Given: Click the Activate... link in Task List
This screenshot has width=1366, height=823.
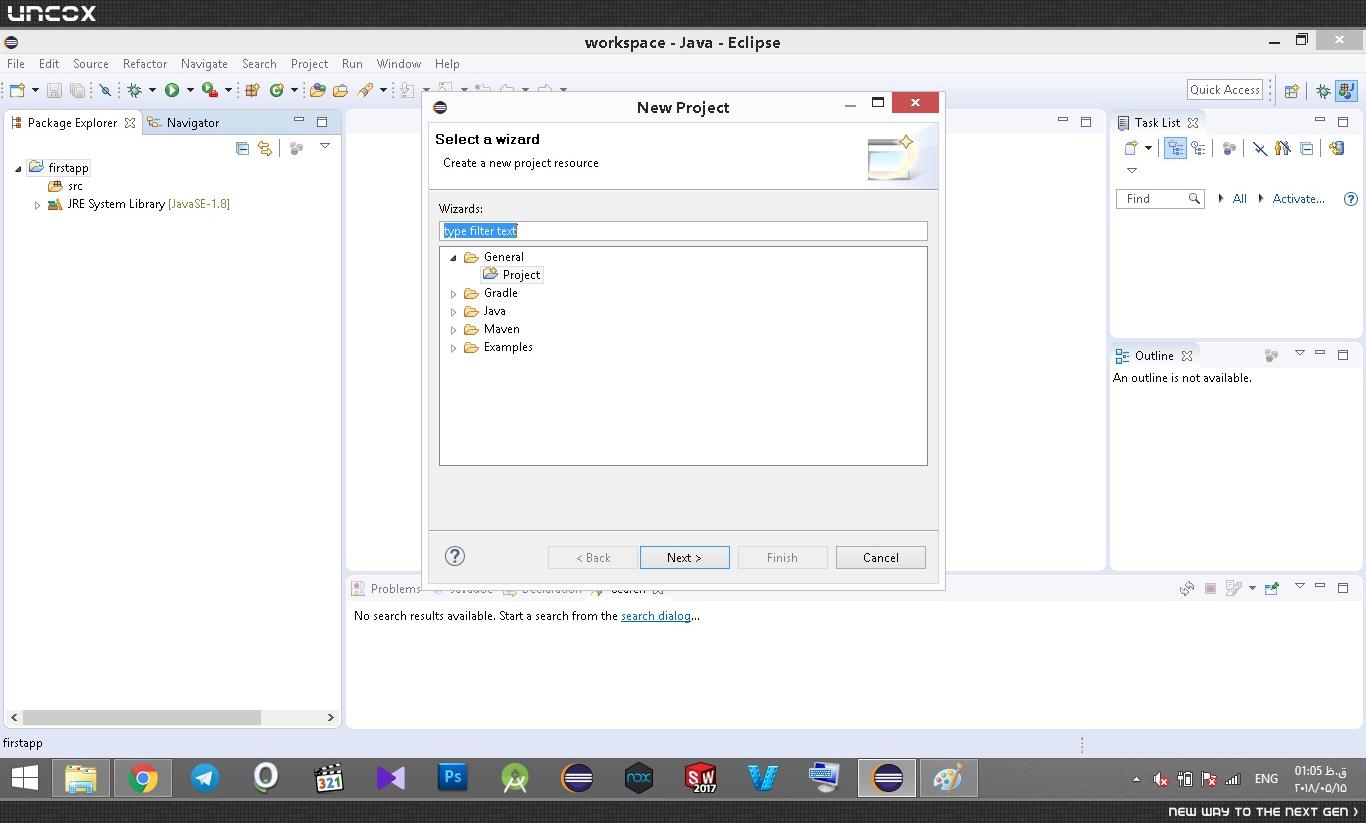Looking at the screenshot, I should 1298,199.
